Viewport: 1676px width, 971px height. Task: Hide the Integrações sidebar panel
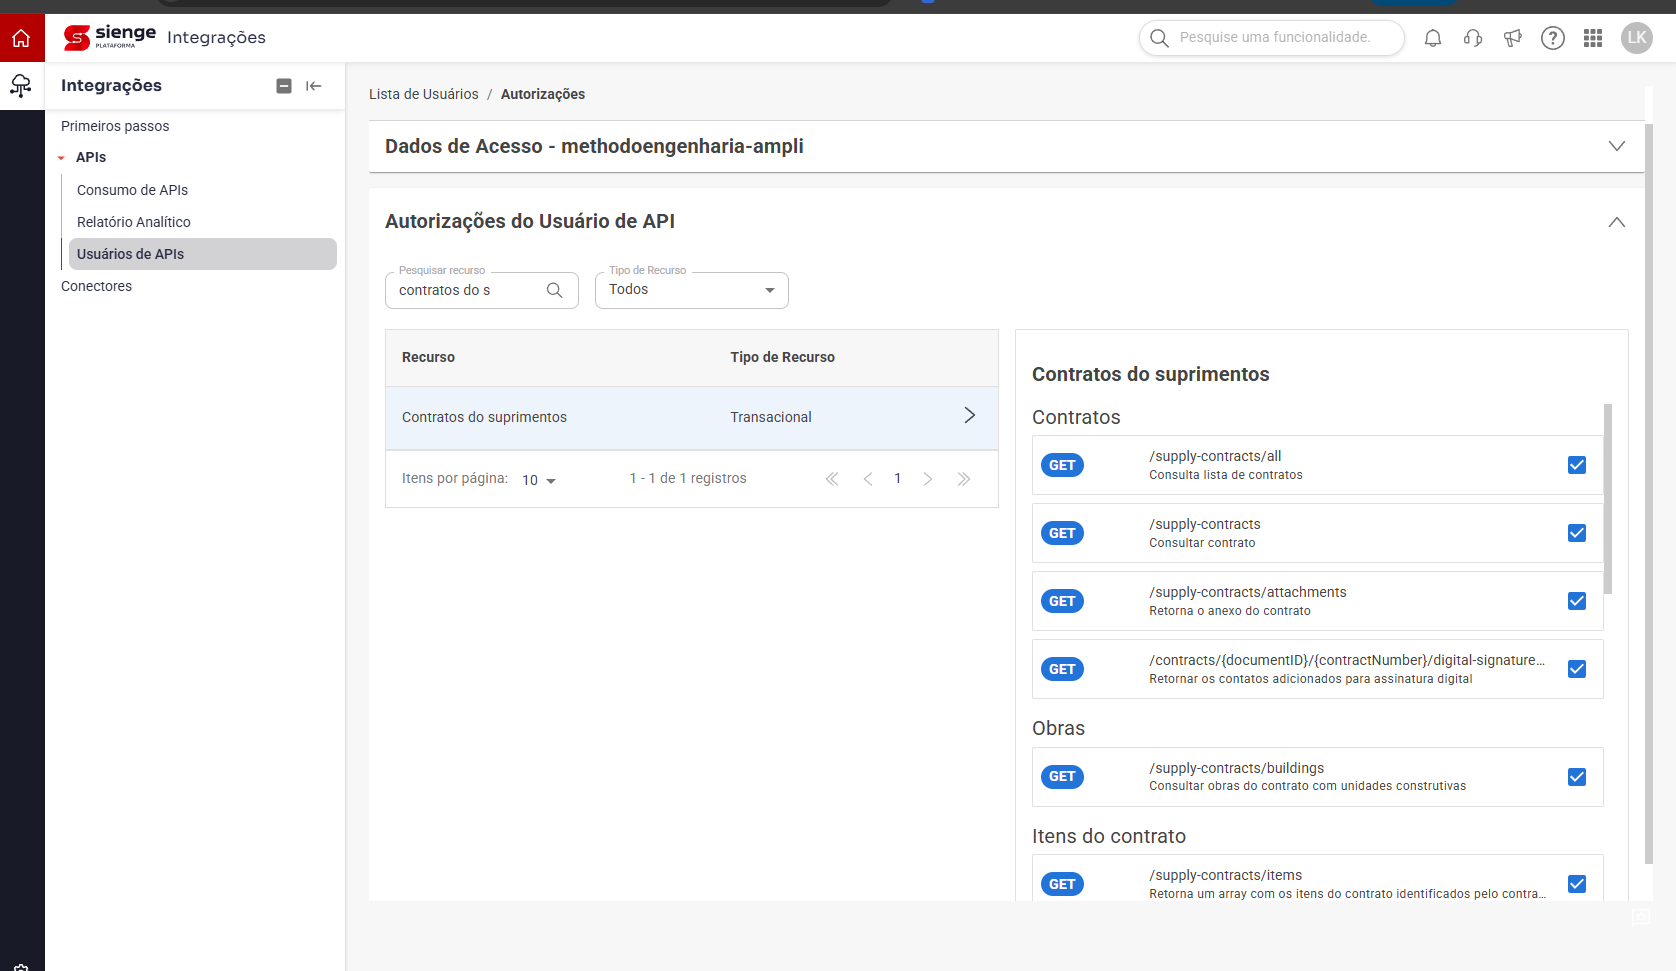(314, 86)
